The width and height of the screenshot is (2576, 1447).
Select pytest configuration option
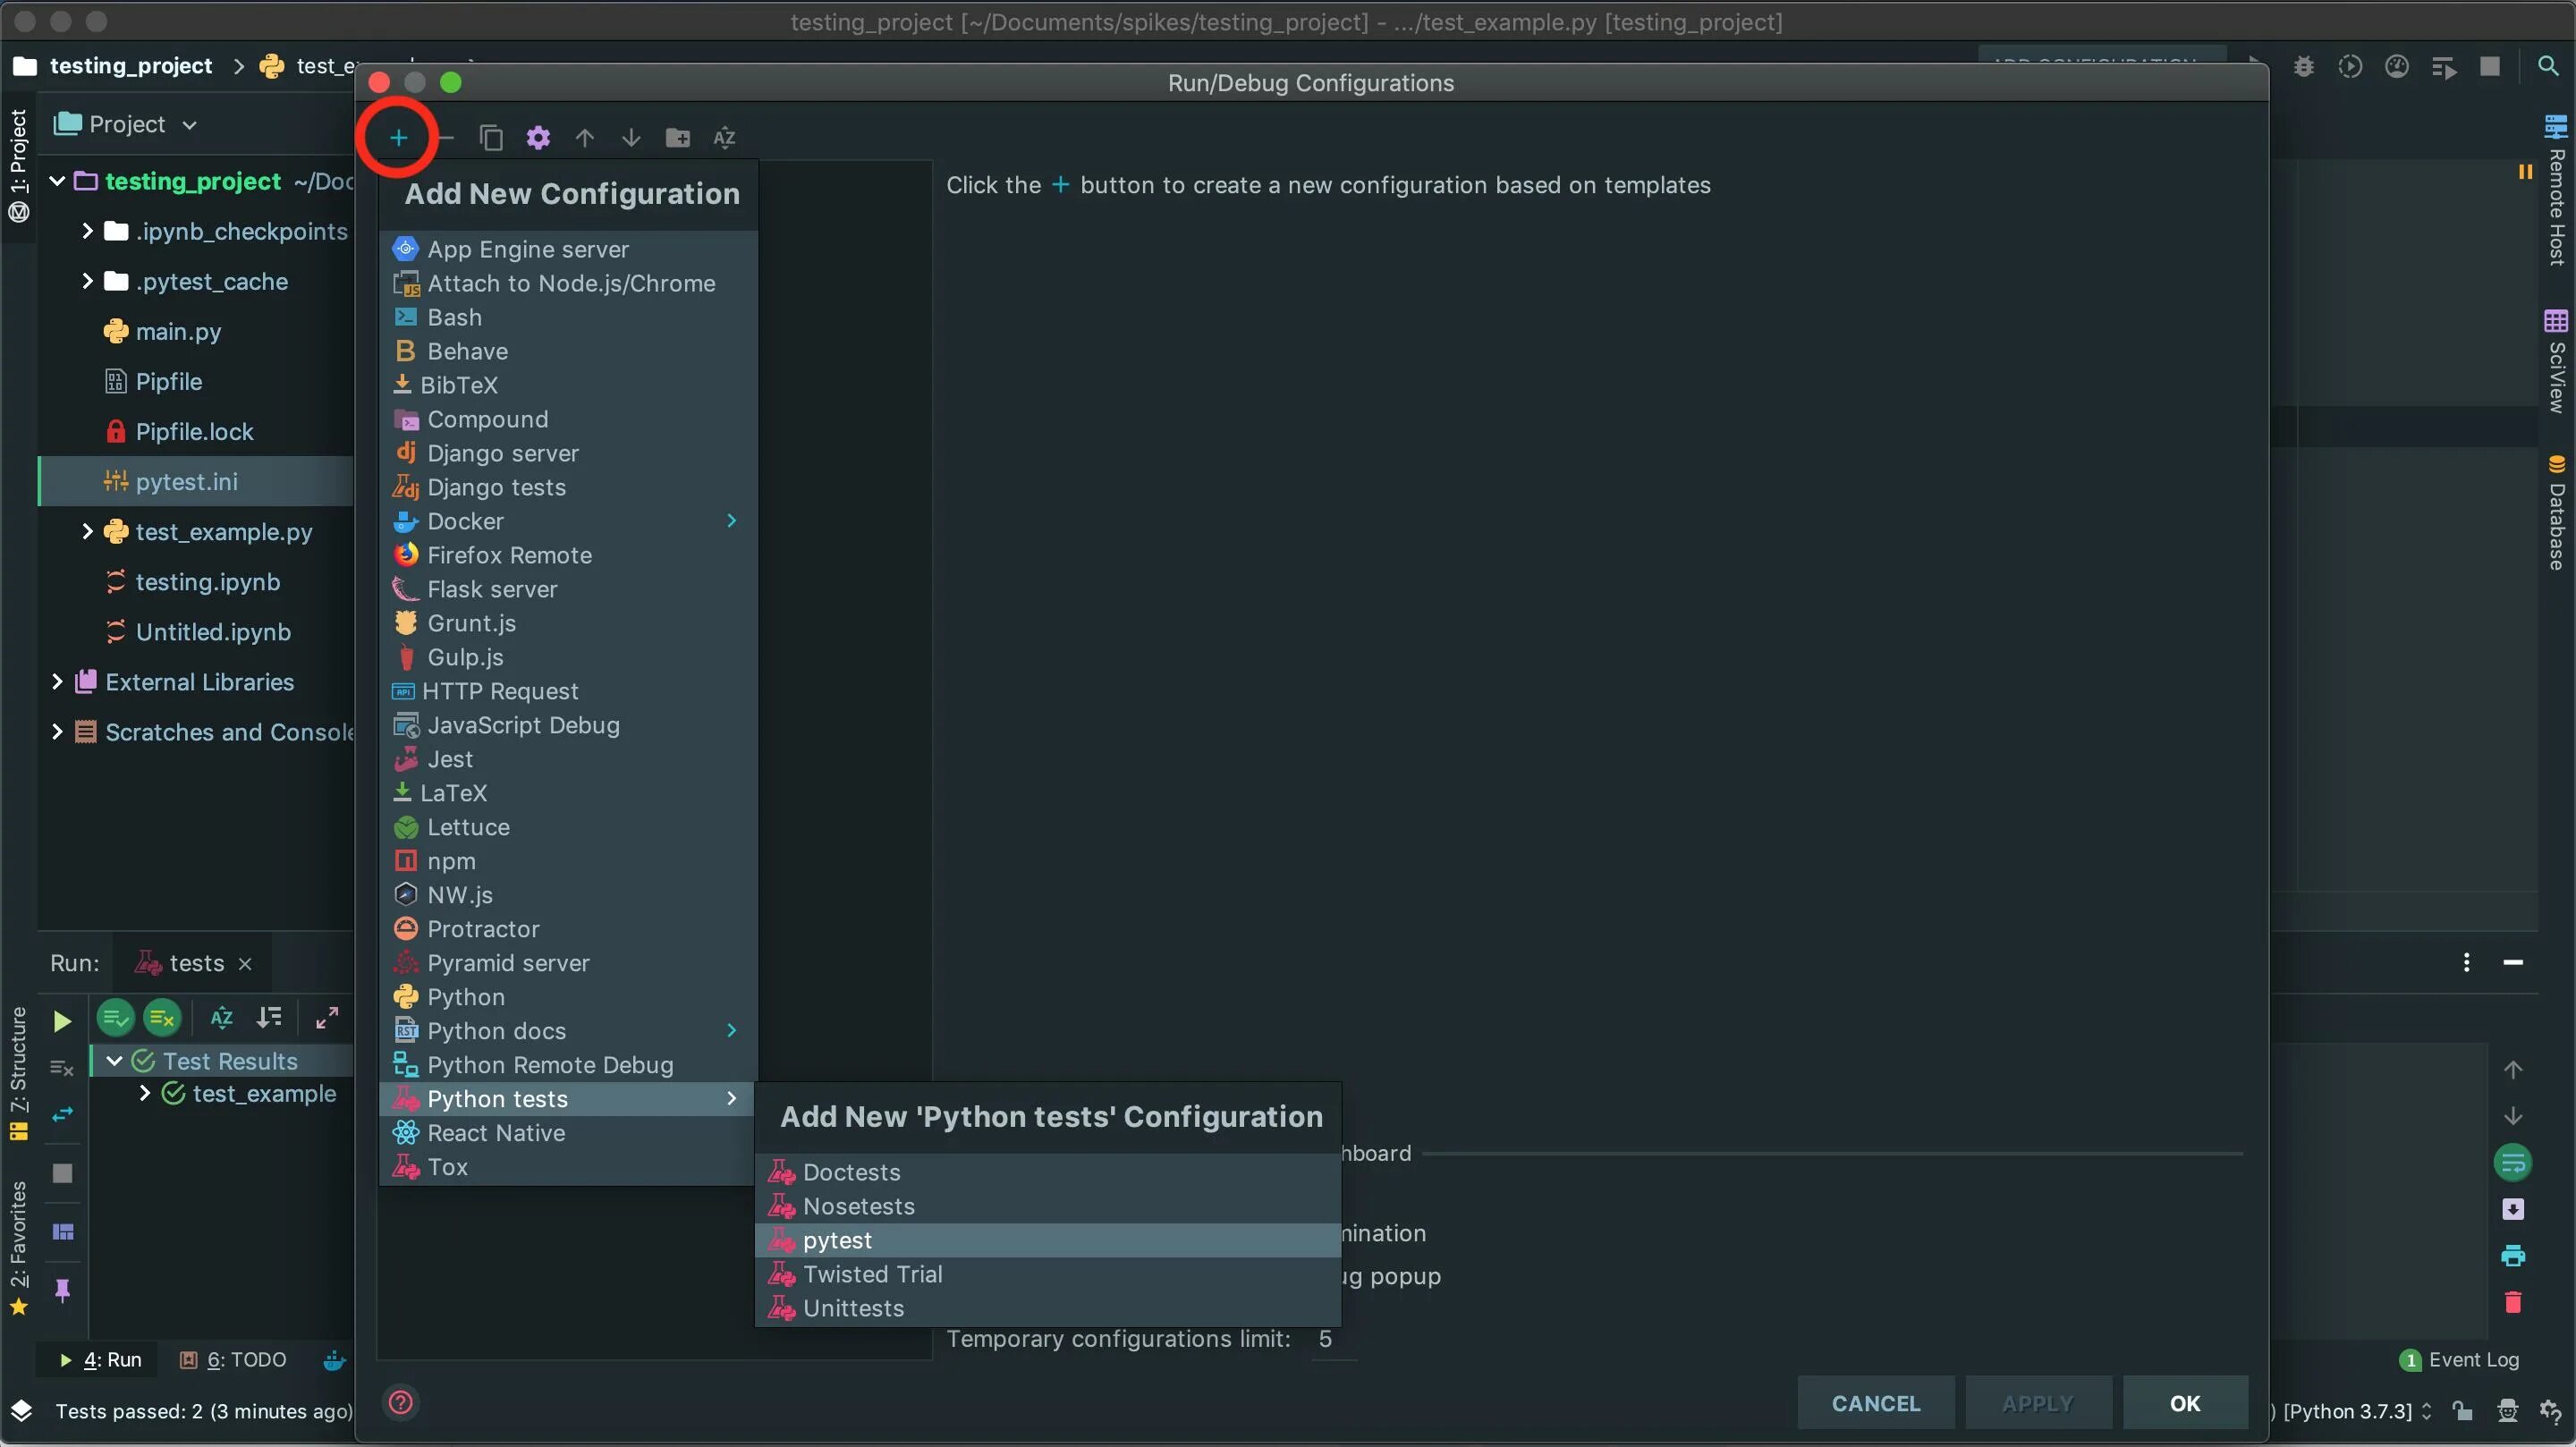(x=837, y=1239)
